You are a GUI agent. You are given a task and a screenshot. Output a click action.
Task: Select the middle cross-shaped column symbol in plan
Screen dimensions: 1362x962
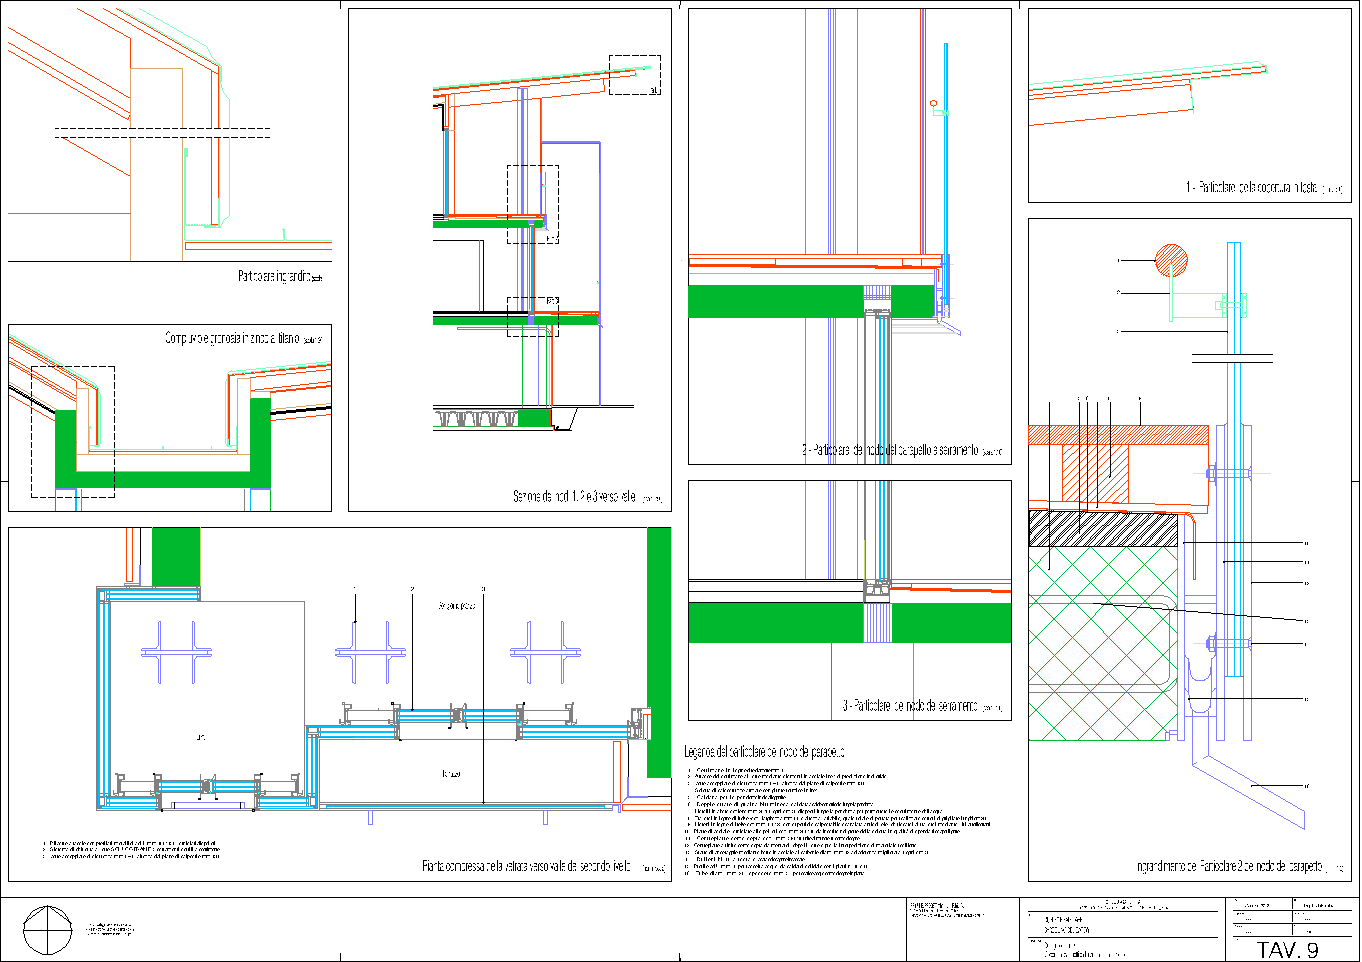pos(370,652)
